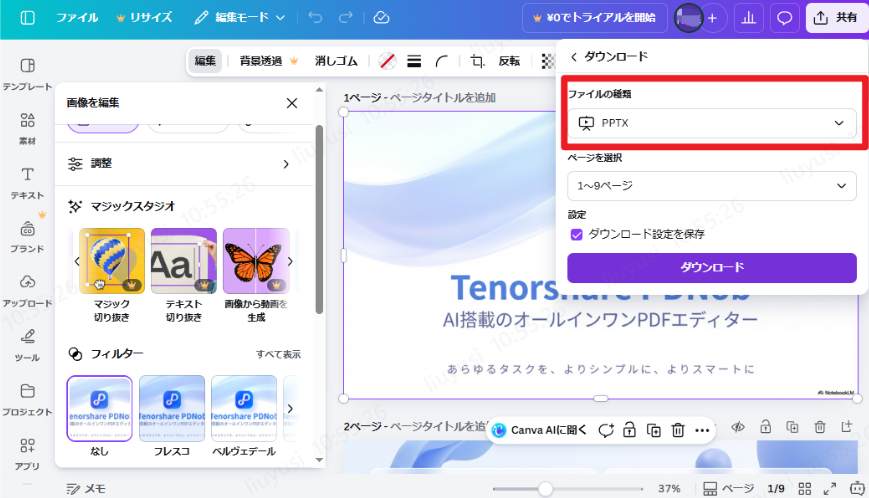Select 画像から動画を生成 butterfly thumbnail
Image resolution: width=869 pixels, height=498 pixels.
click(x=256, y=261)
